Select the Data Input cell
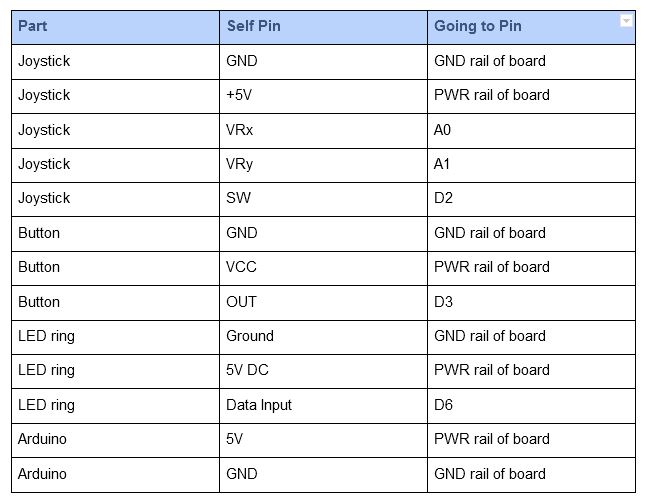Image resolution: width=646 pixels, height=500 pixels. 259,404
